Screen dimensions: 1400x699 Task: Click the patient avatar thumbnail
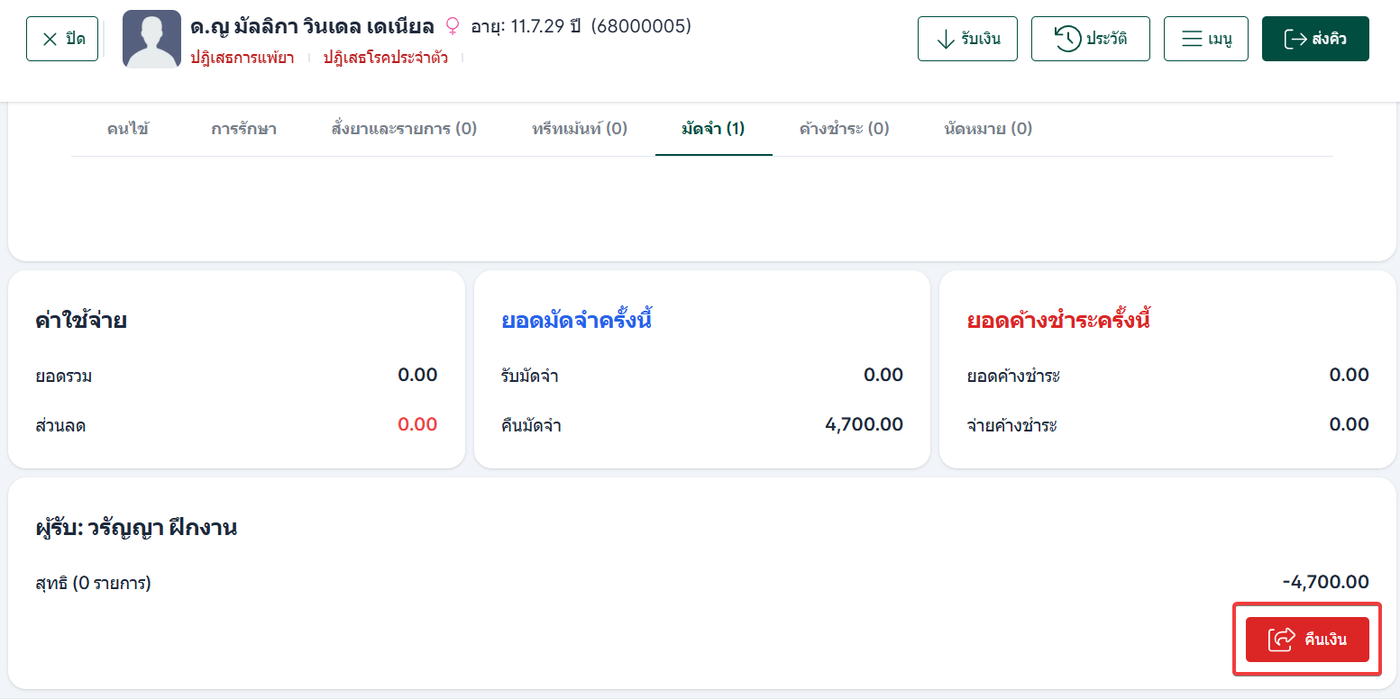[x=151, y=39]
